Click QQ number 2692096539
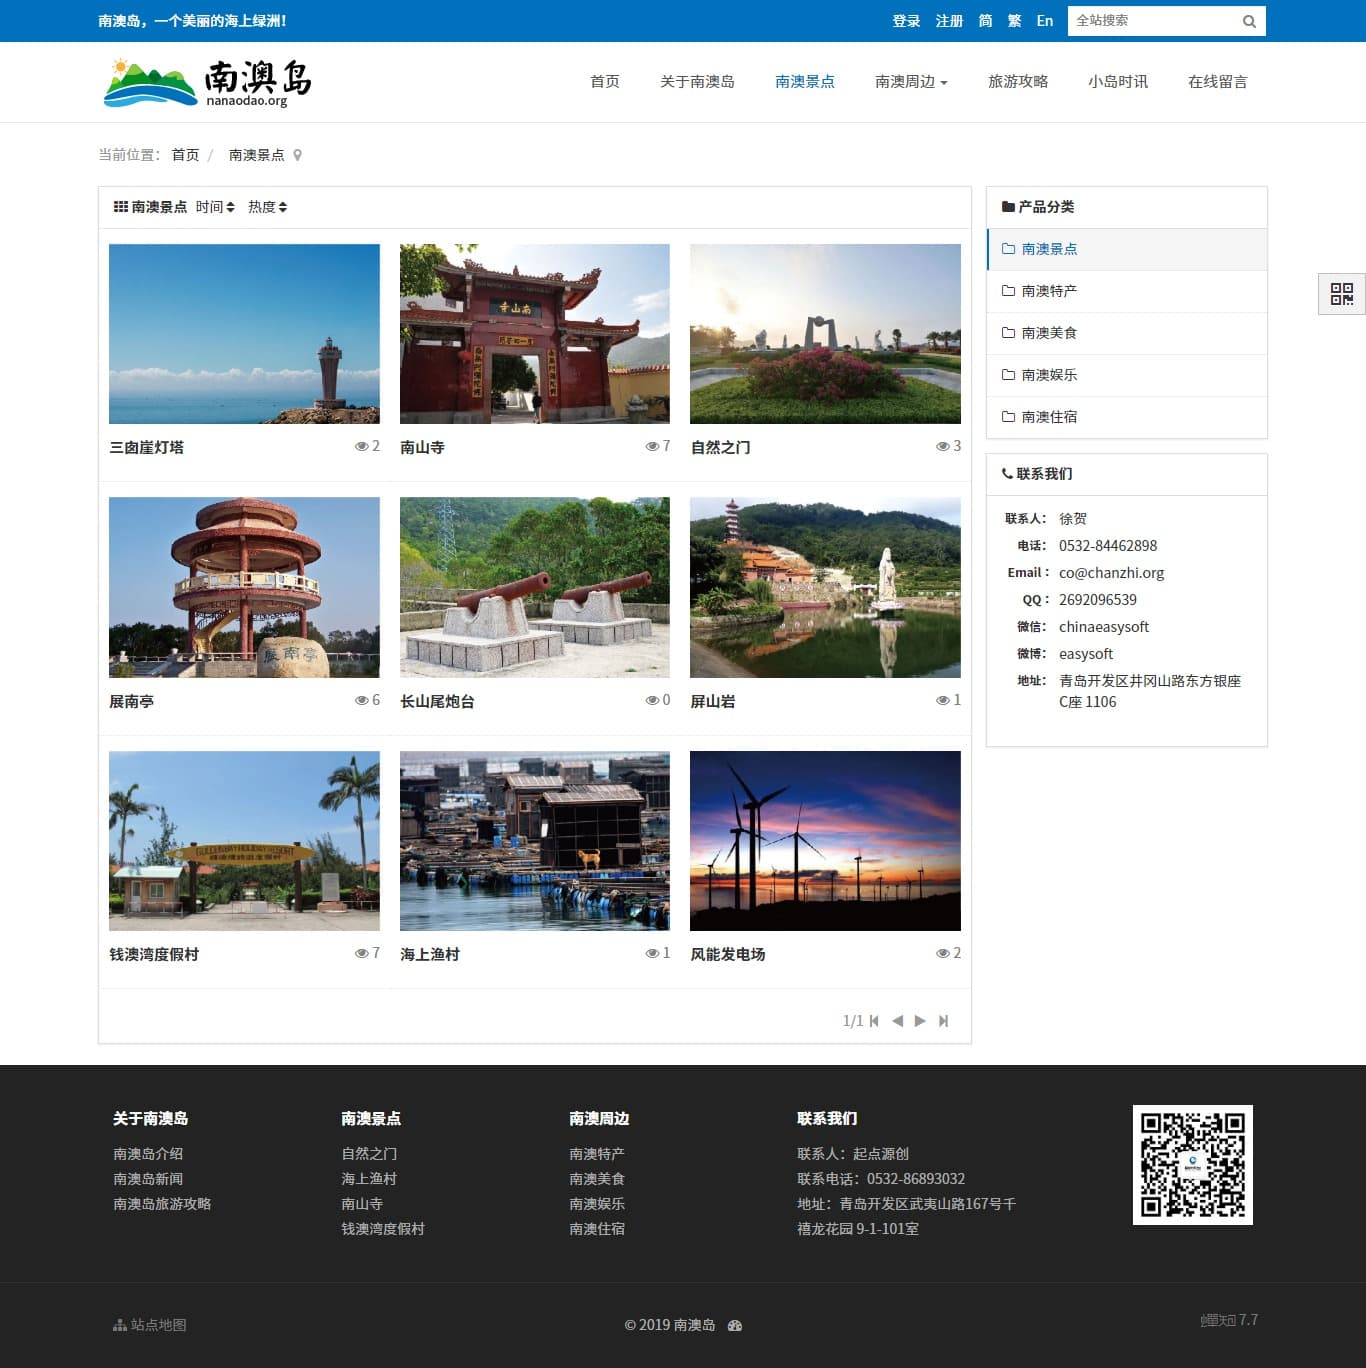The height and width of the screenshot is (1368, 1366). coord(1098,600)
